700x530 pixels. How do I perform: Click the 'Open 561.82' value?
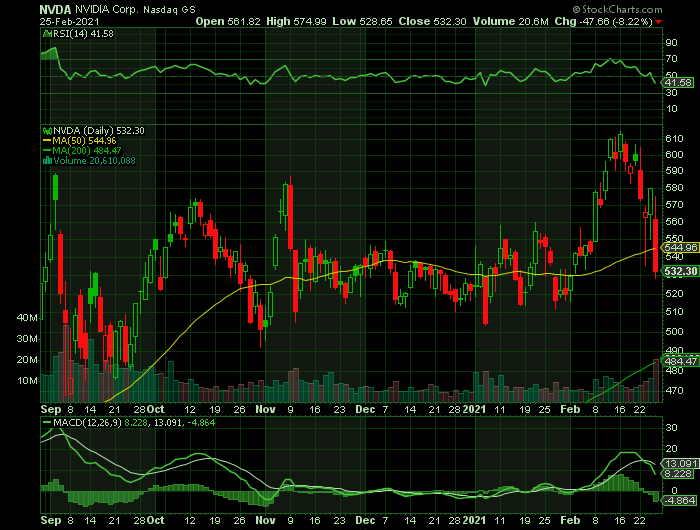point(228,21)
